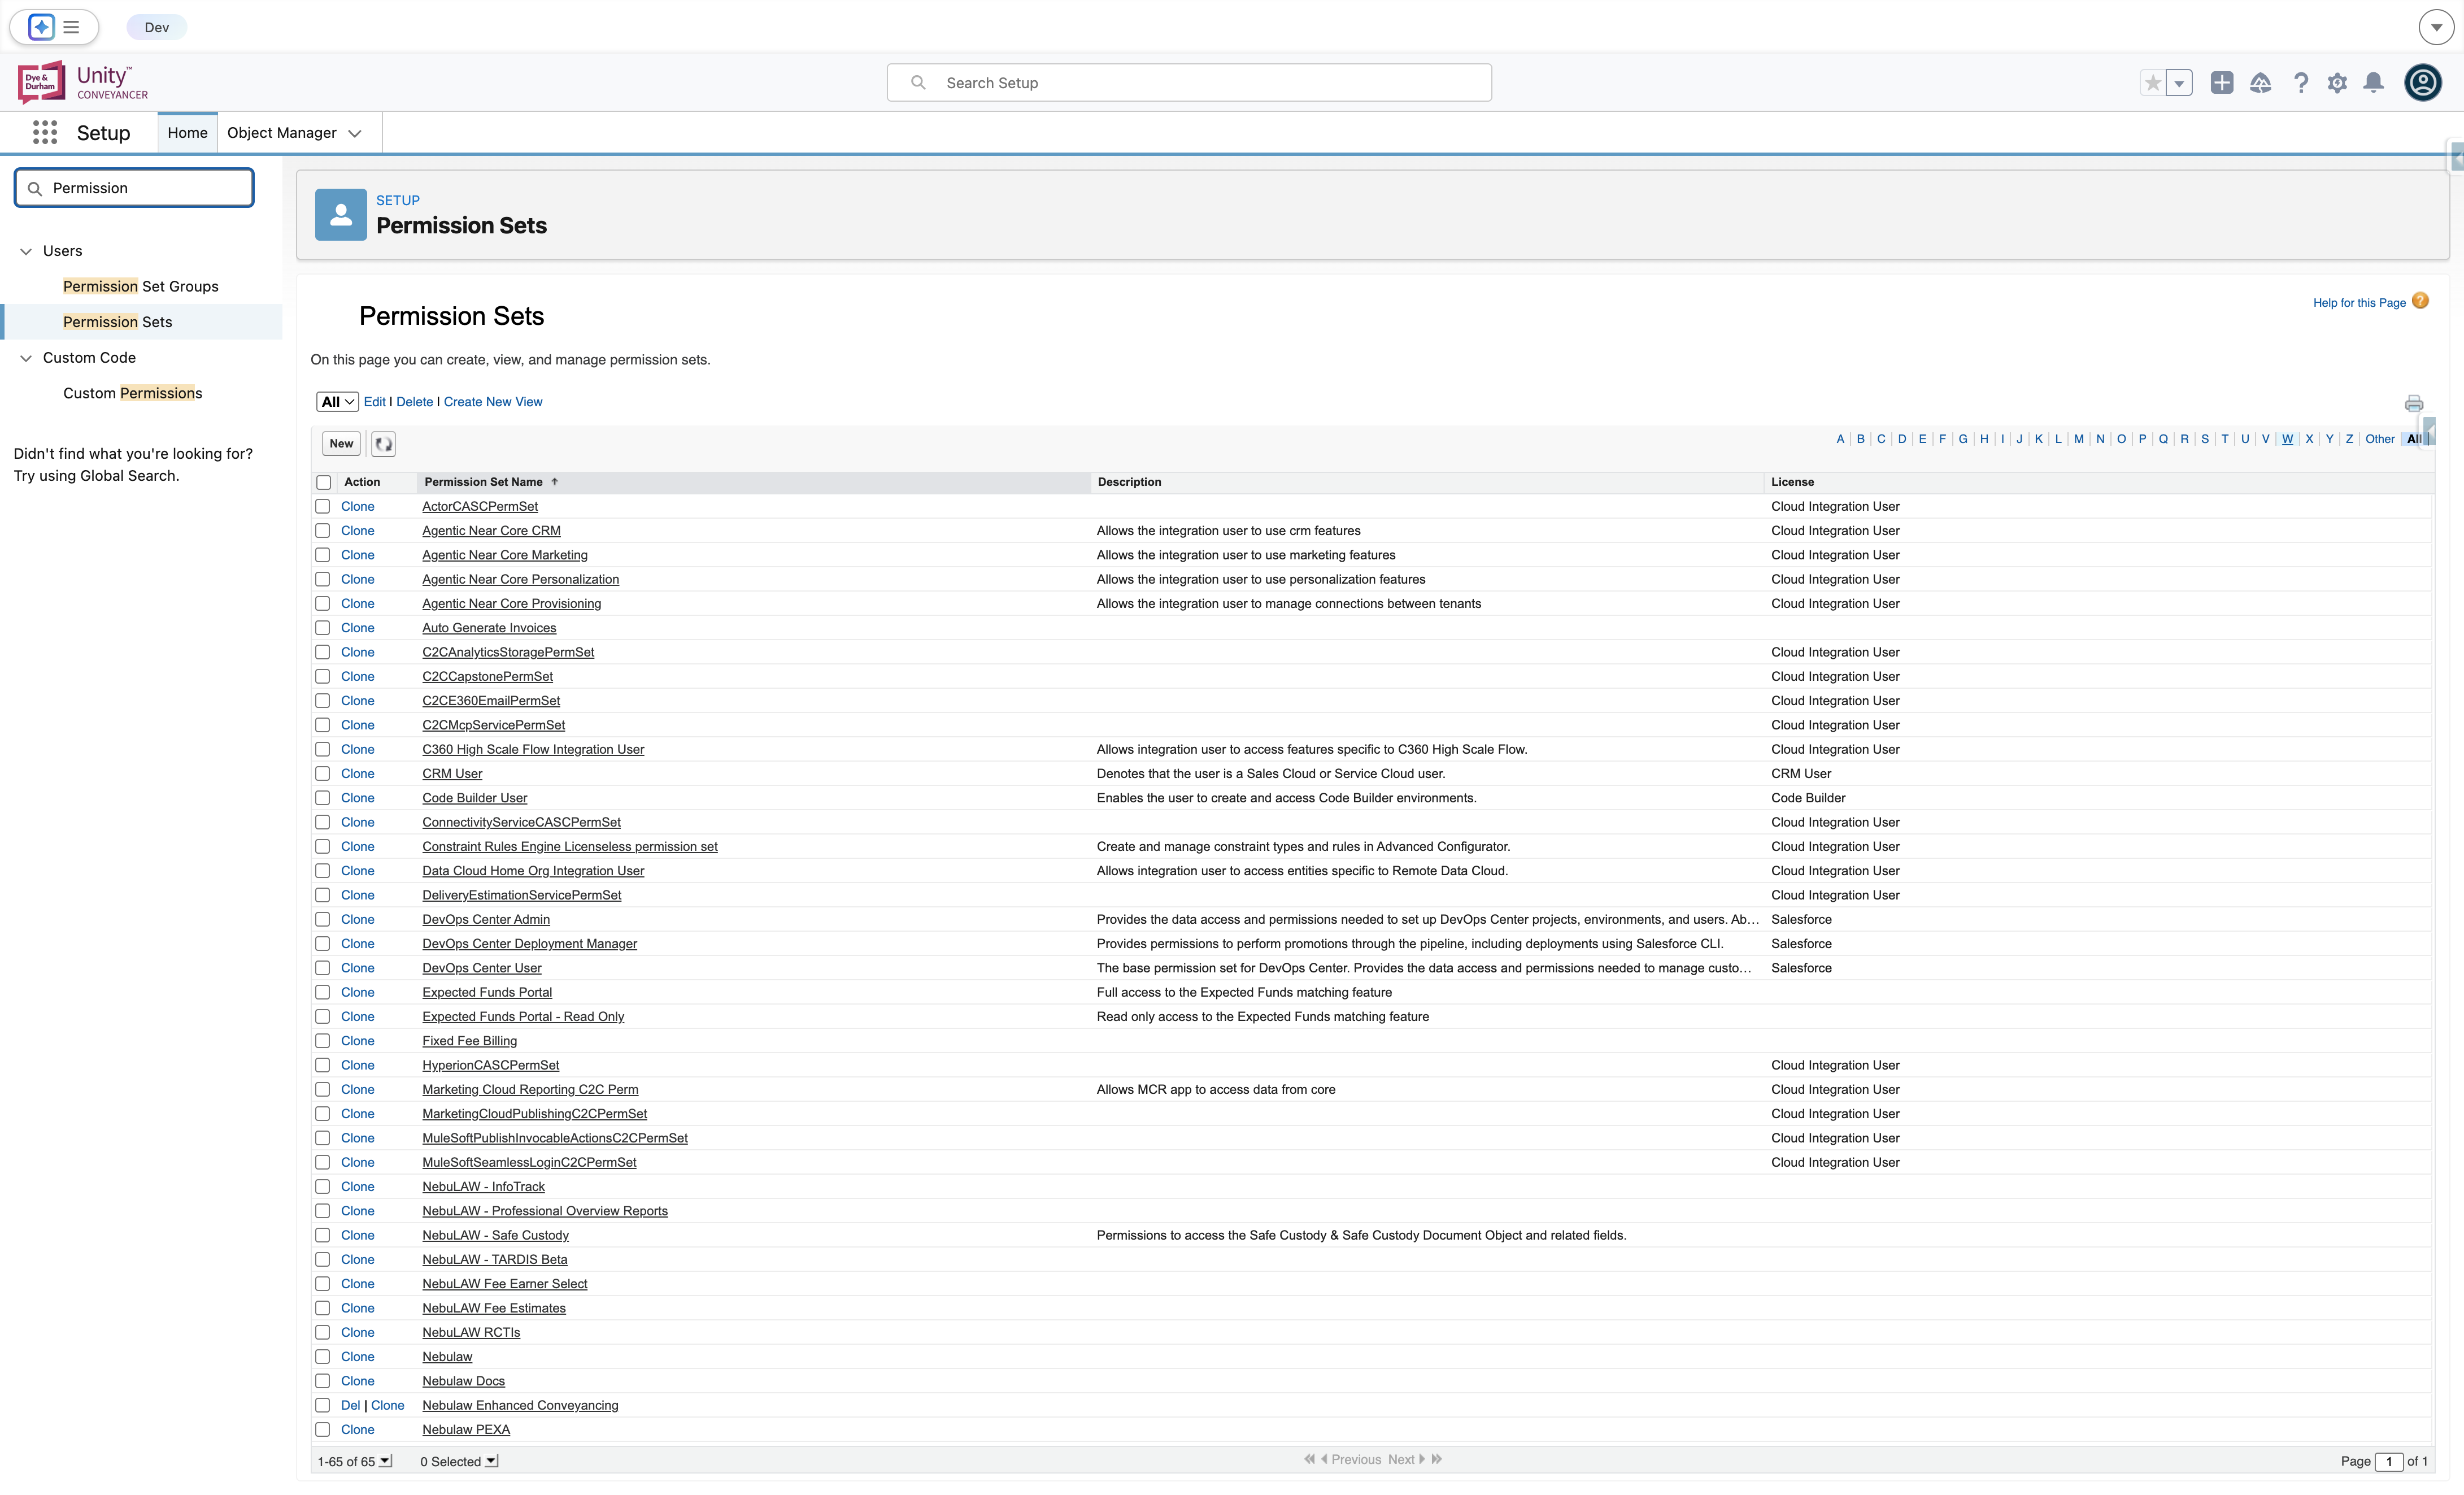
Task: Click the Dye & Durham Unity logo
Action: pos(83,82)
